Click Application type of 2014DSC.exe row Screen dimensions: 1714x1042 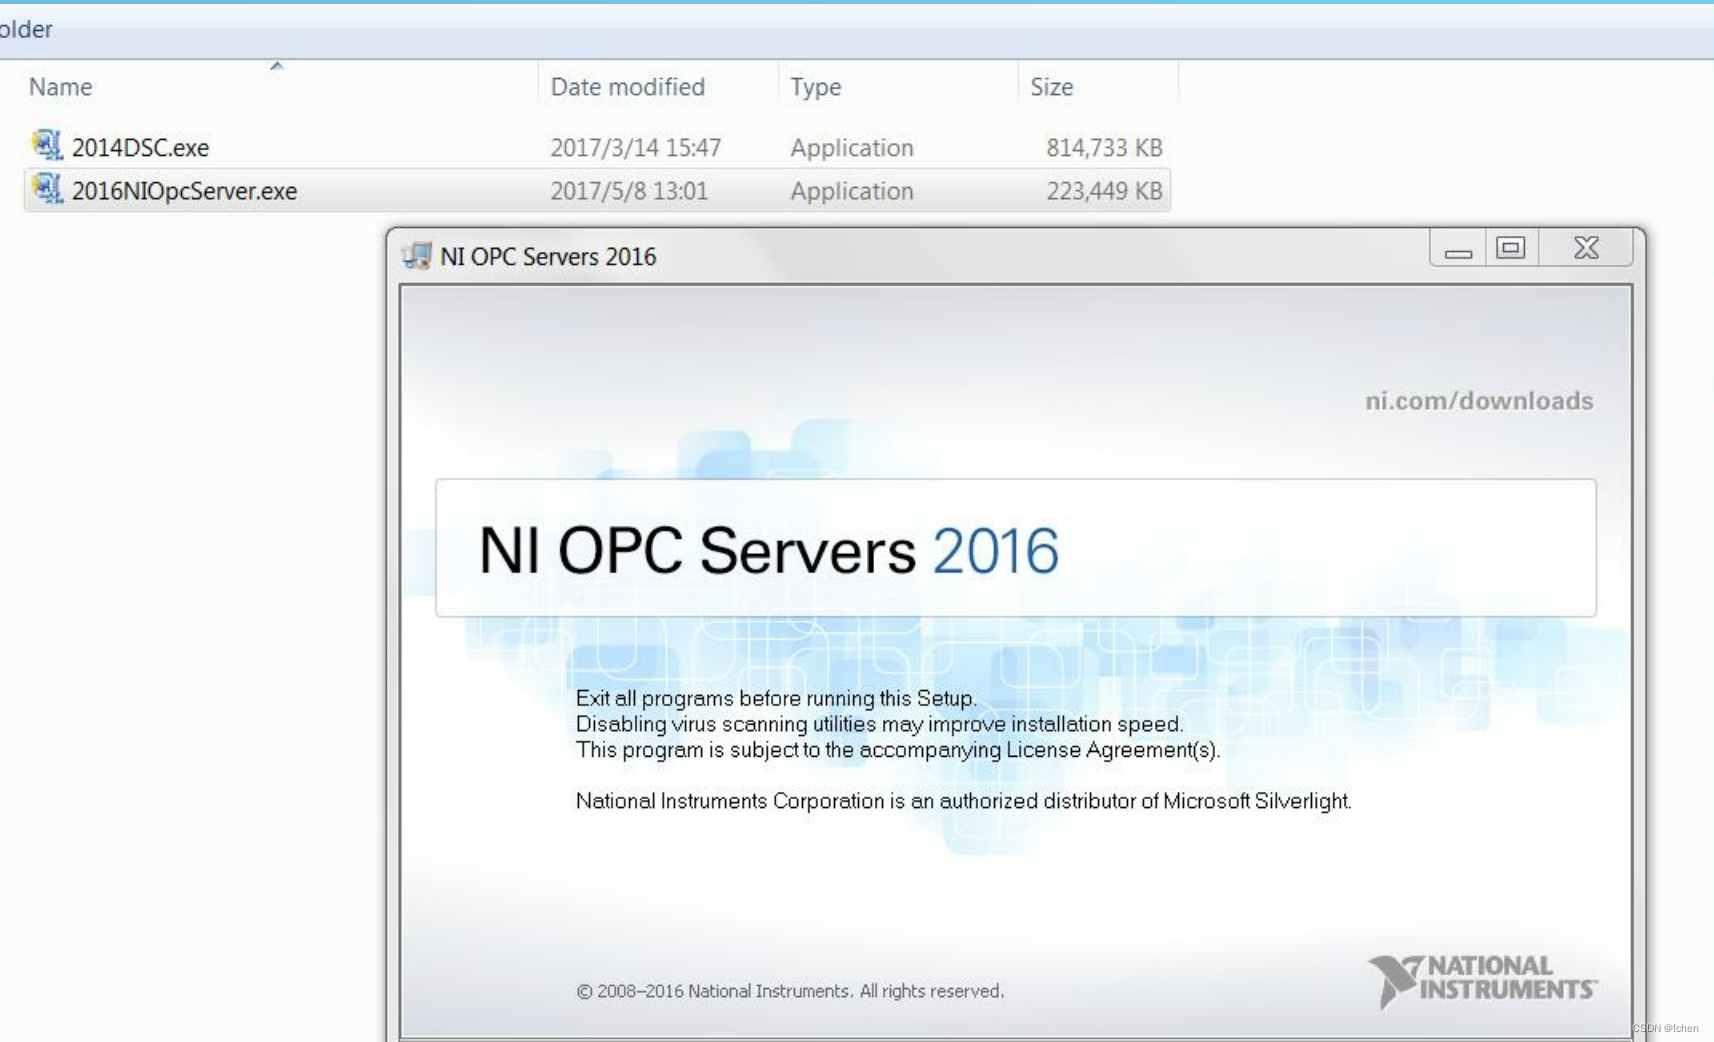(851, 148)
